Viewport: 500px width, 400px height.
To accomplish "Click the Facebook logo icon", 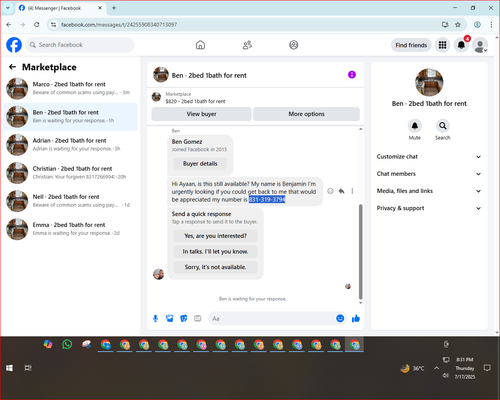I will [14, 45].
